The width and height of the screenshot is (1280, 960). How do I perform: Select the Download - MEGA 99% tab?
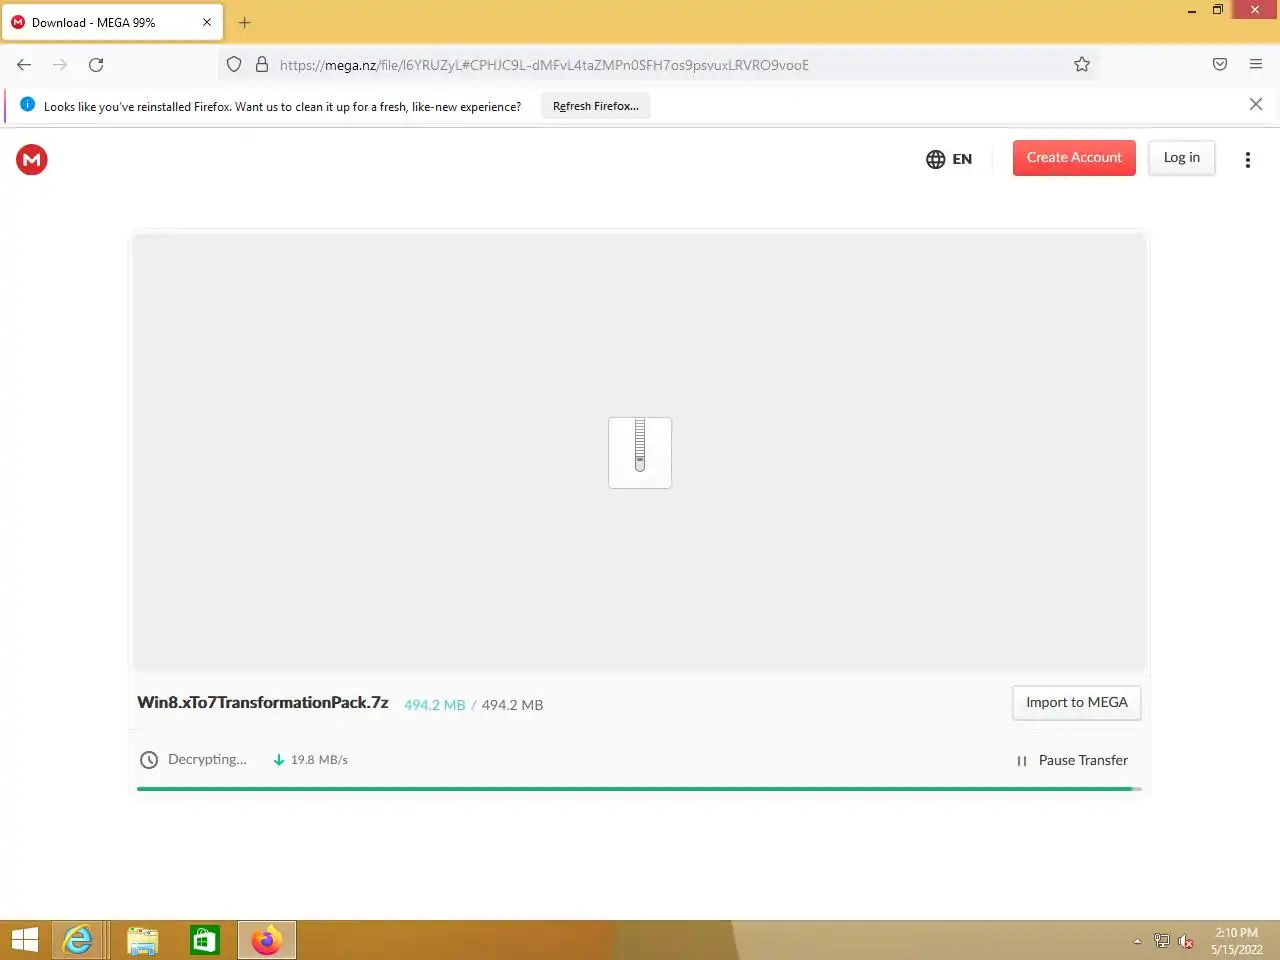[x=112, y=22]
